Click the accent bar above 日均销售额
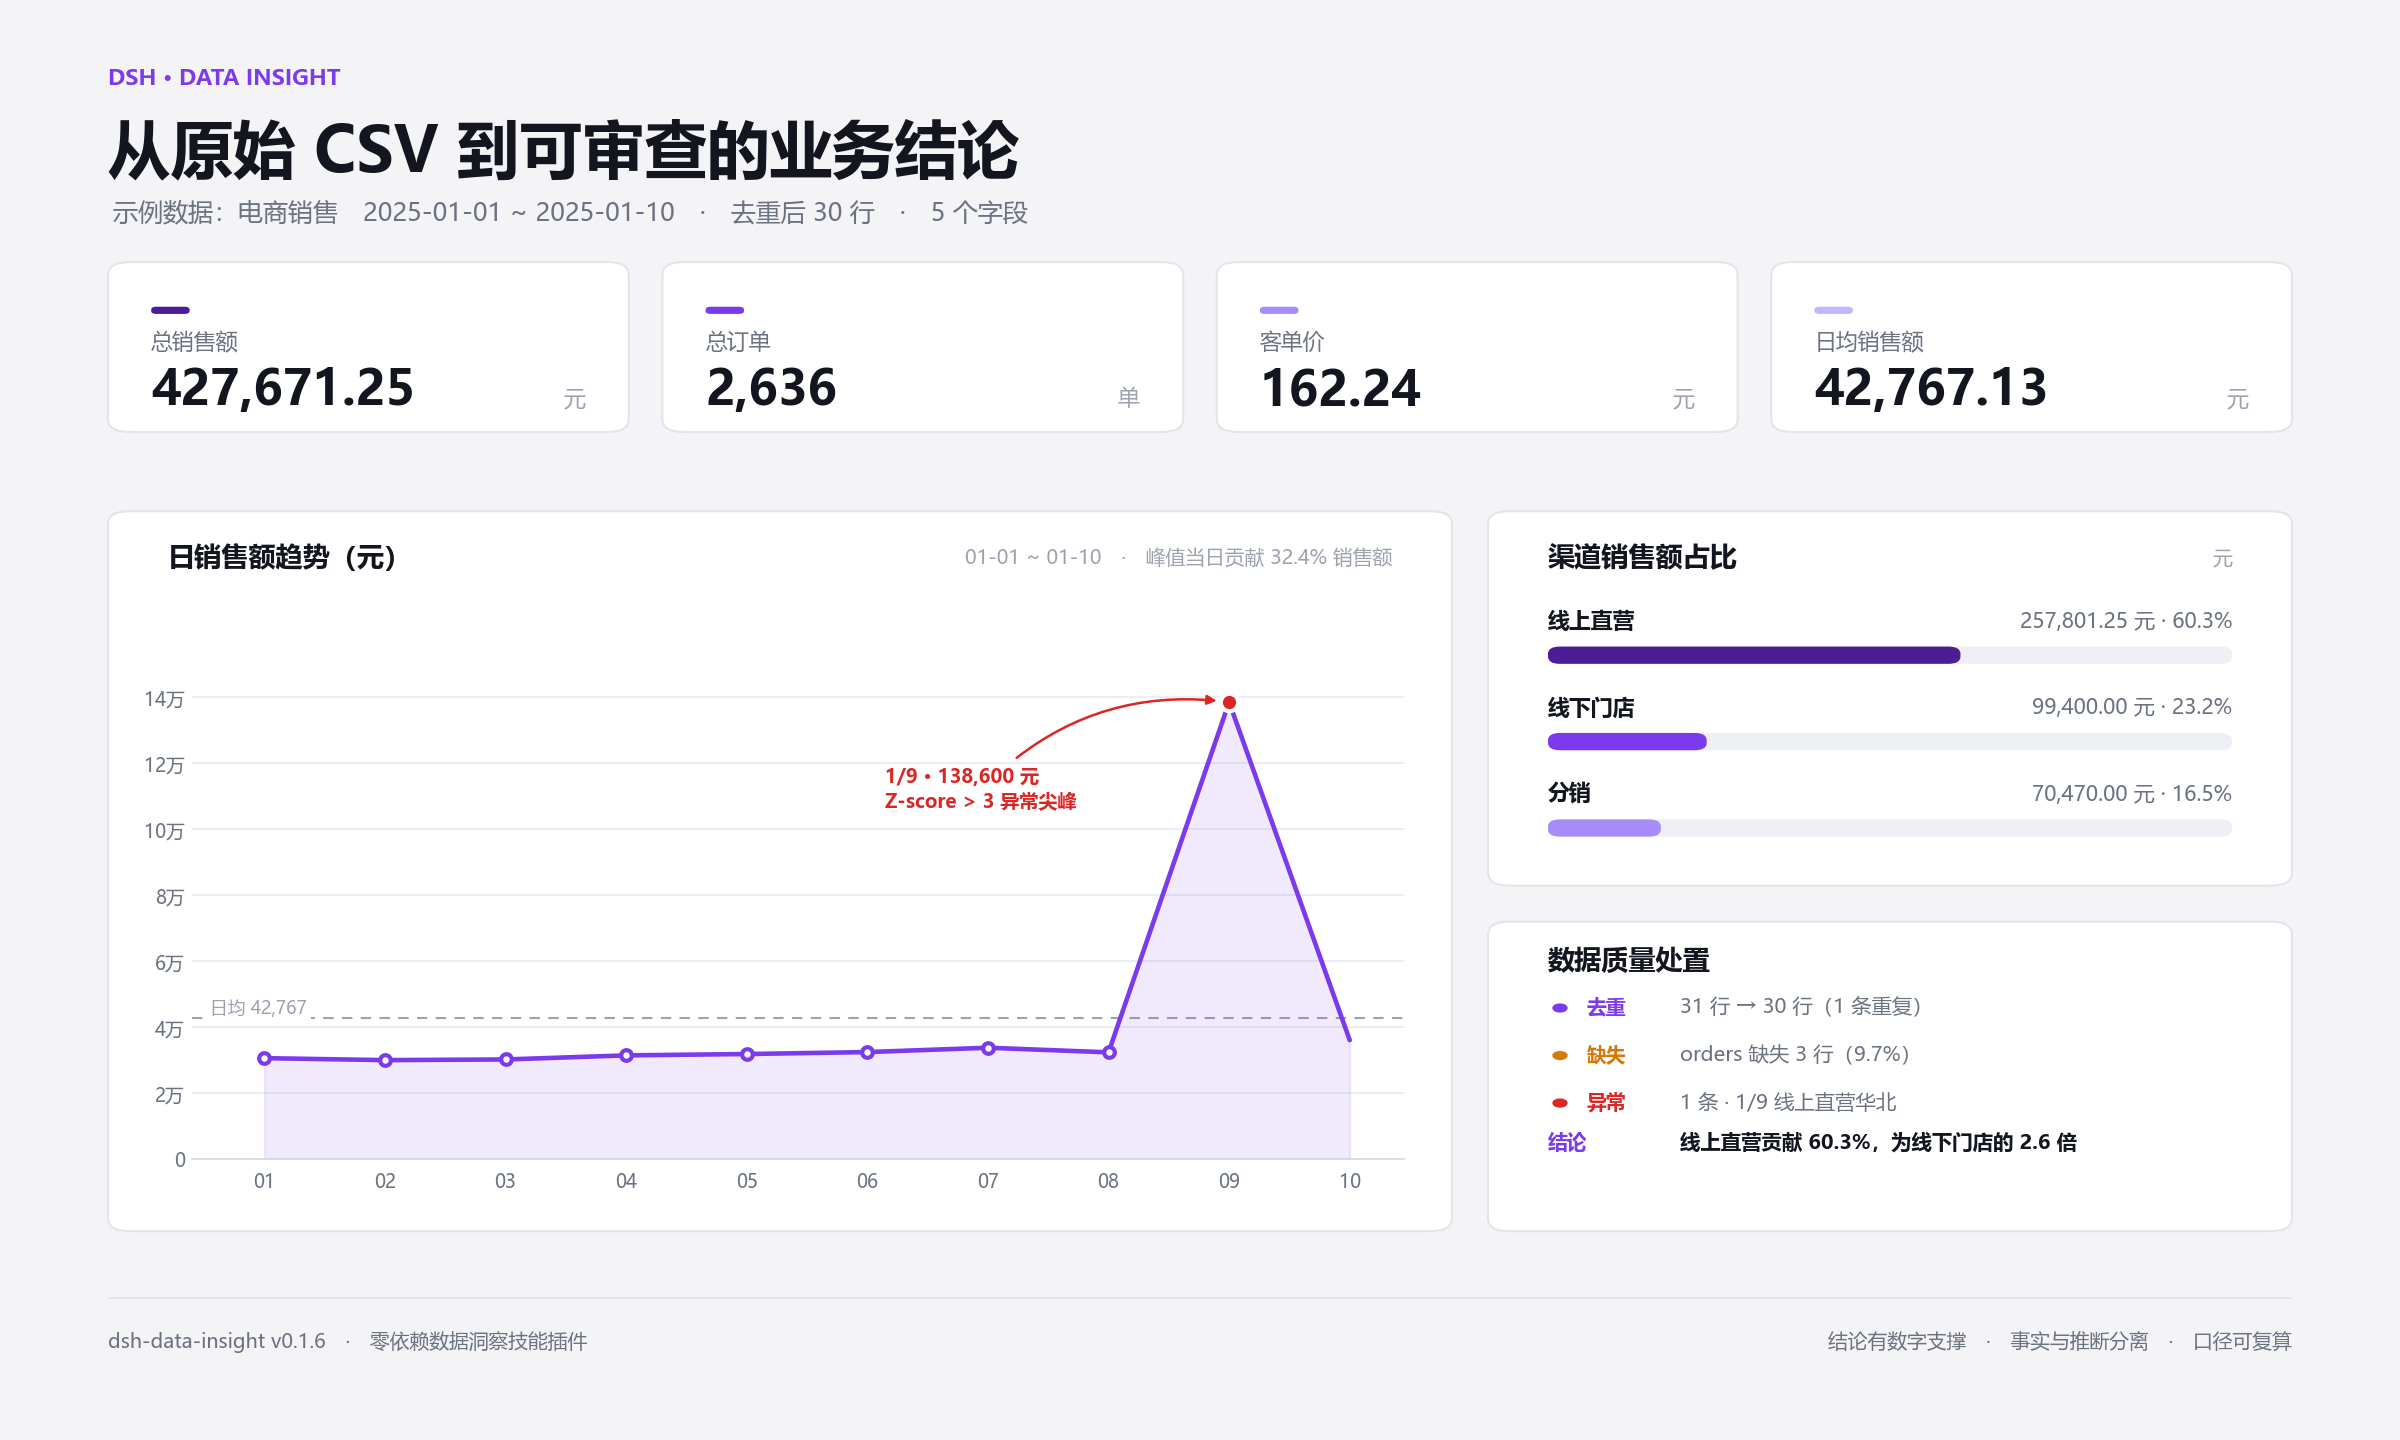 [1834, 310]
